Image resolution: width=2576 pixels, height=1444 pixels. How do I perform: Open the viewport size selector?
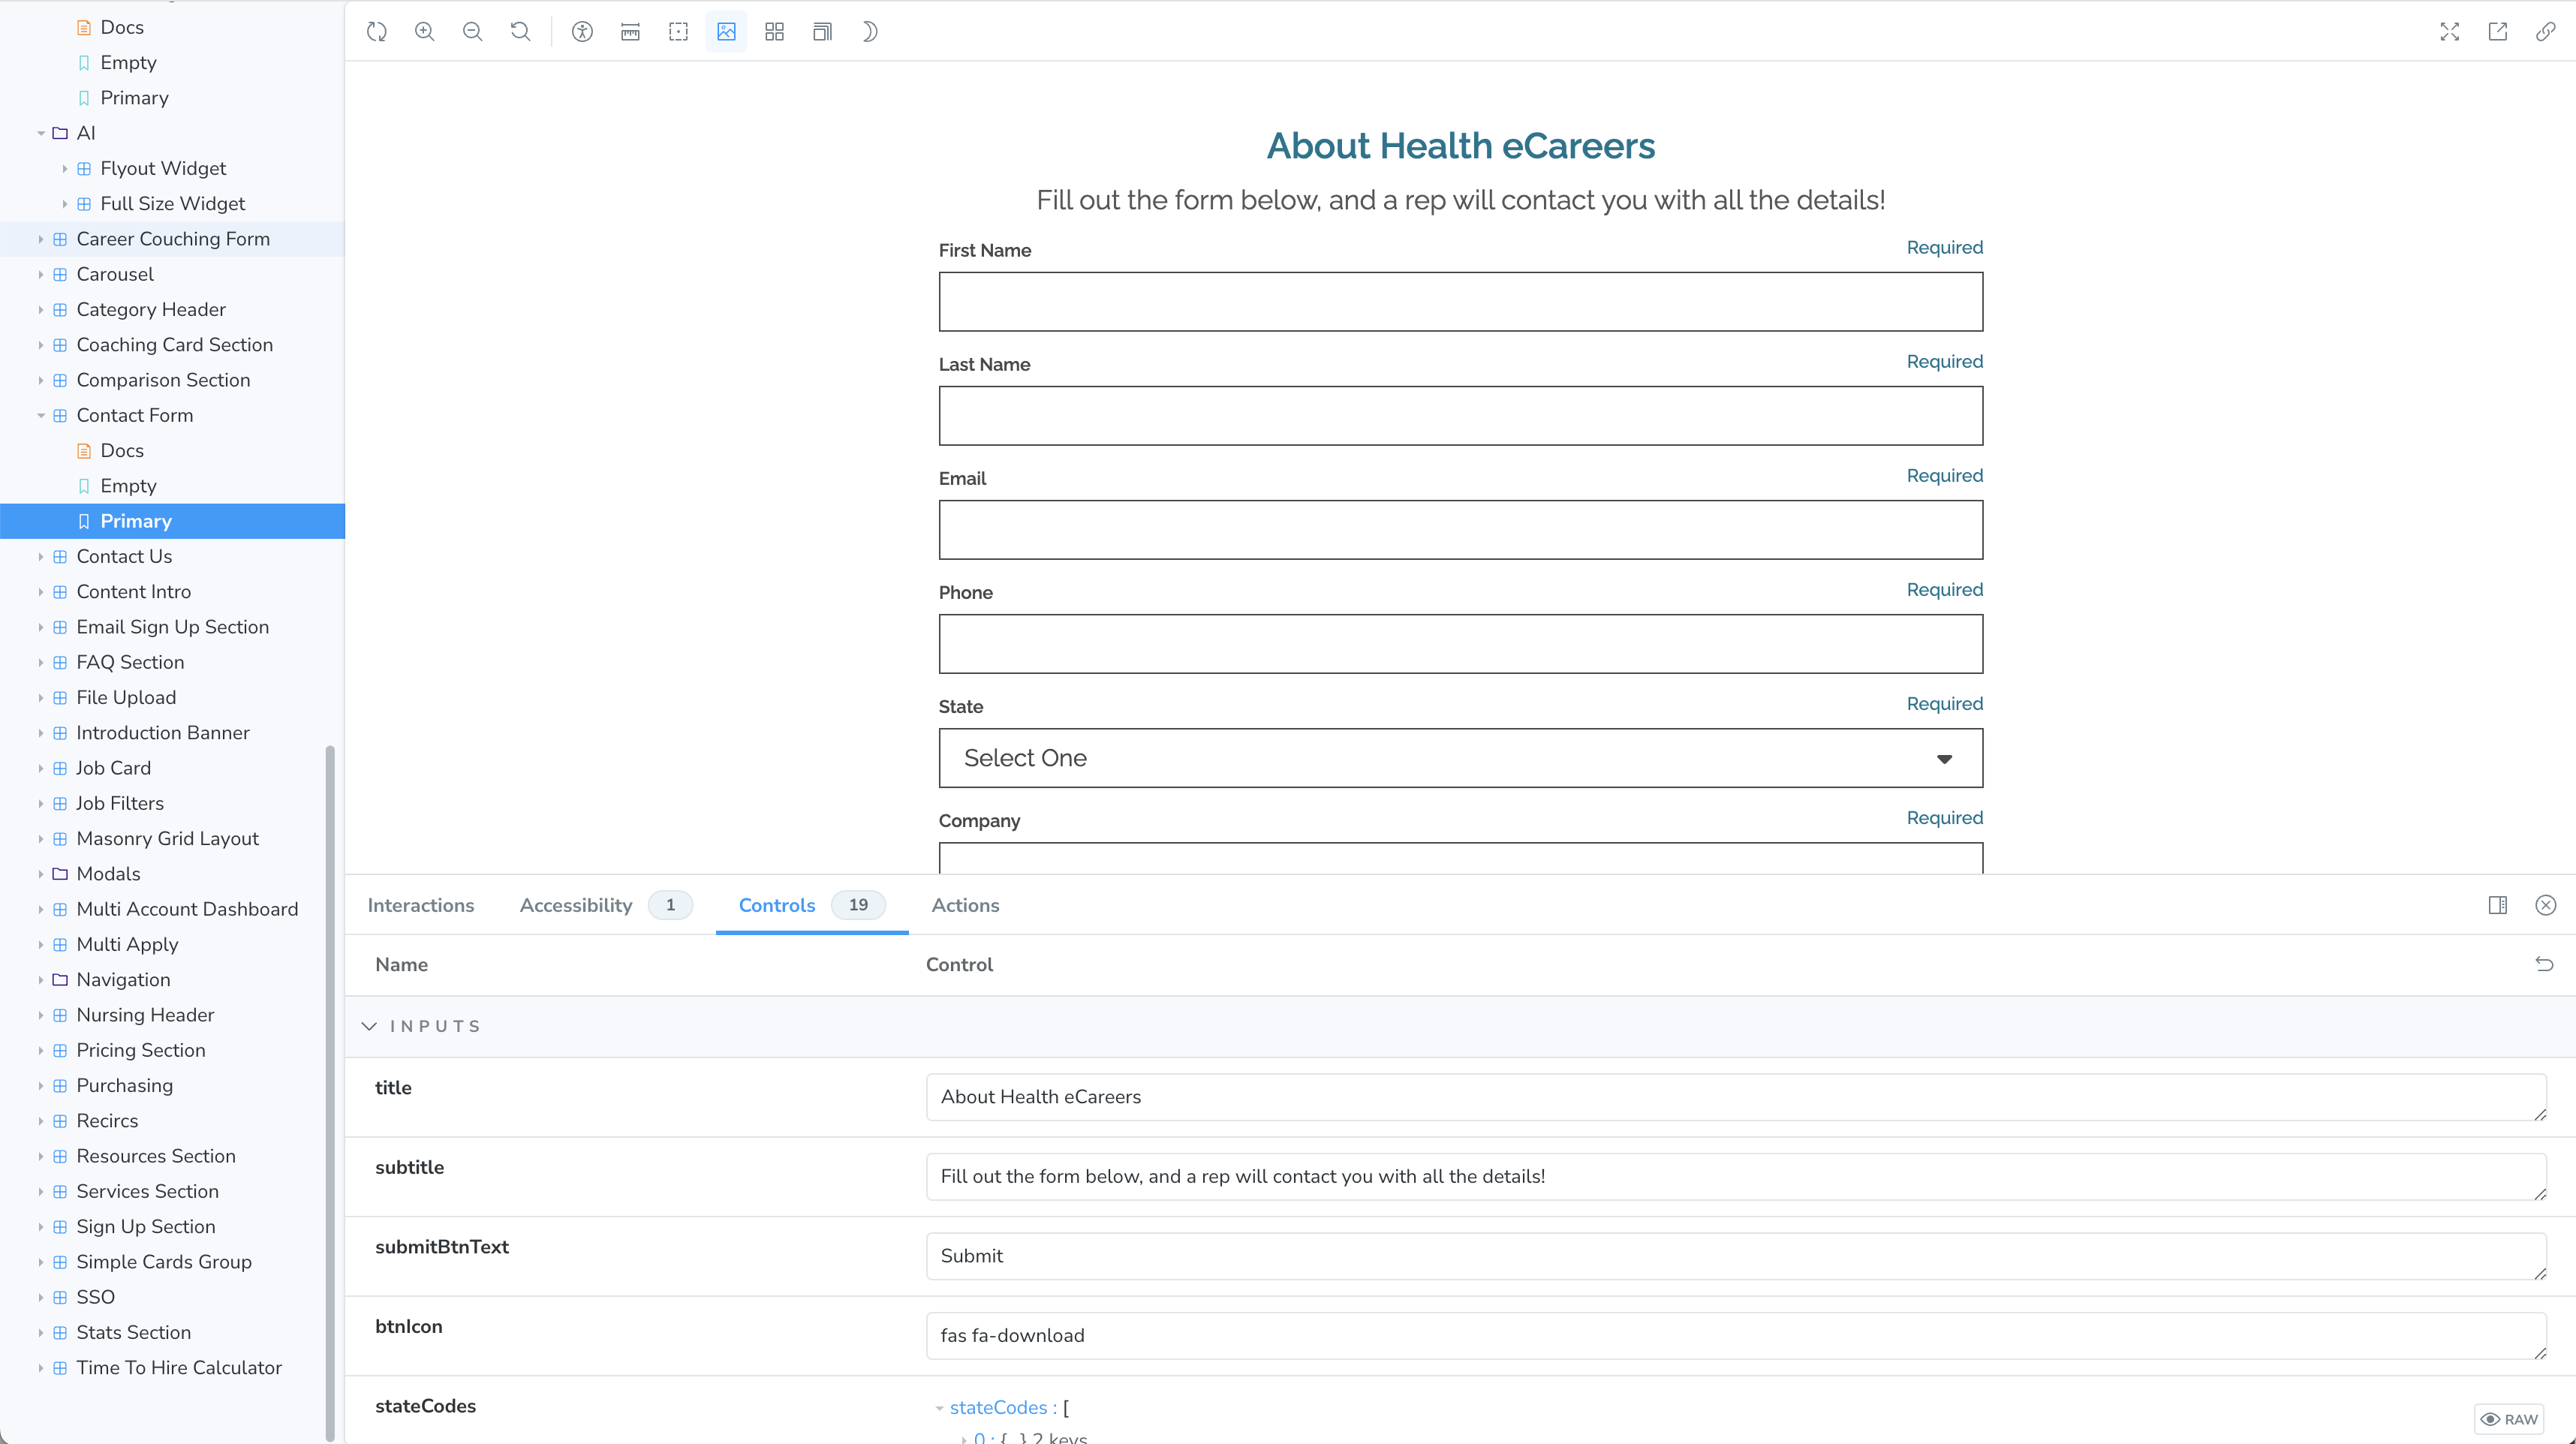[x=822, y=32]
